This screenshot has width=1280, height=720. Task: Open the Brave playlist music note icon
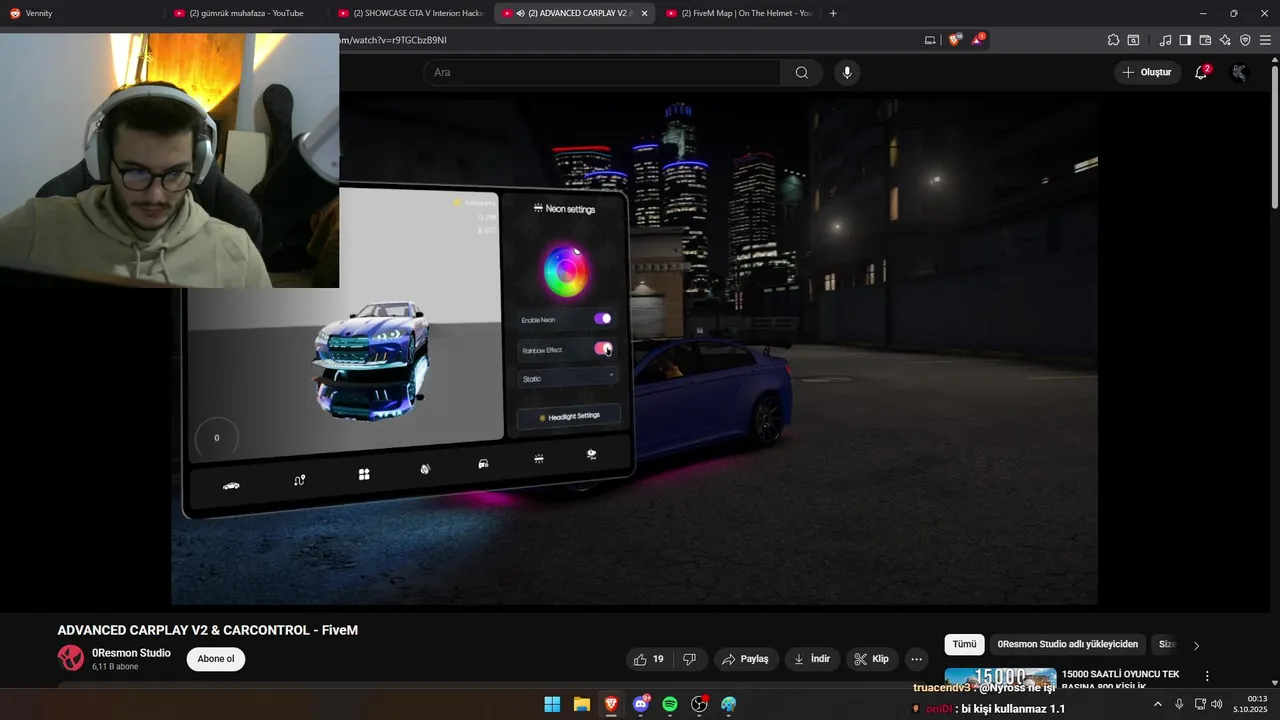pyautogui.click(x=1165, y=40)
